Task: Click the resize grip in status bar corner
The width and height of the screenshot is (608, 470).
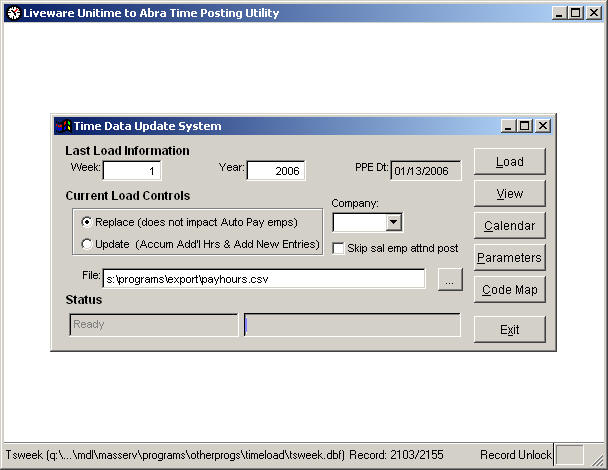Action: pos(597,458)
